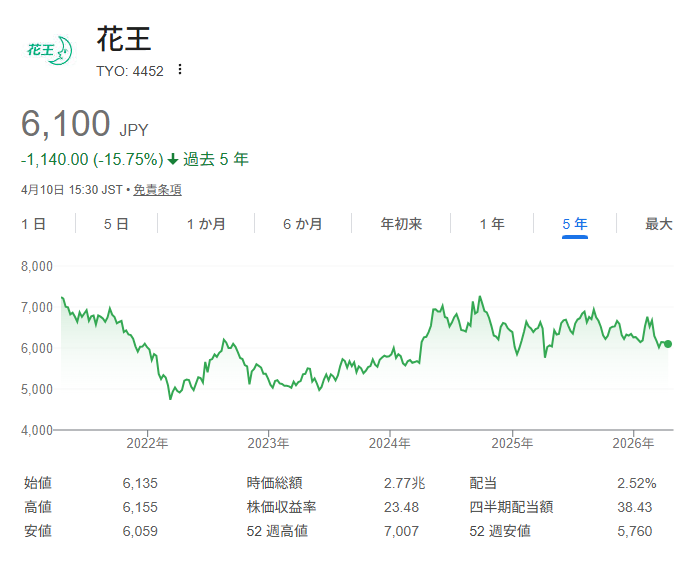Image resolution: width=690 pixels, height=564 pixels.
Task: Click the 2.77兆 market cap value
Action: tap(404, 483)
